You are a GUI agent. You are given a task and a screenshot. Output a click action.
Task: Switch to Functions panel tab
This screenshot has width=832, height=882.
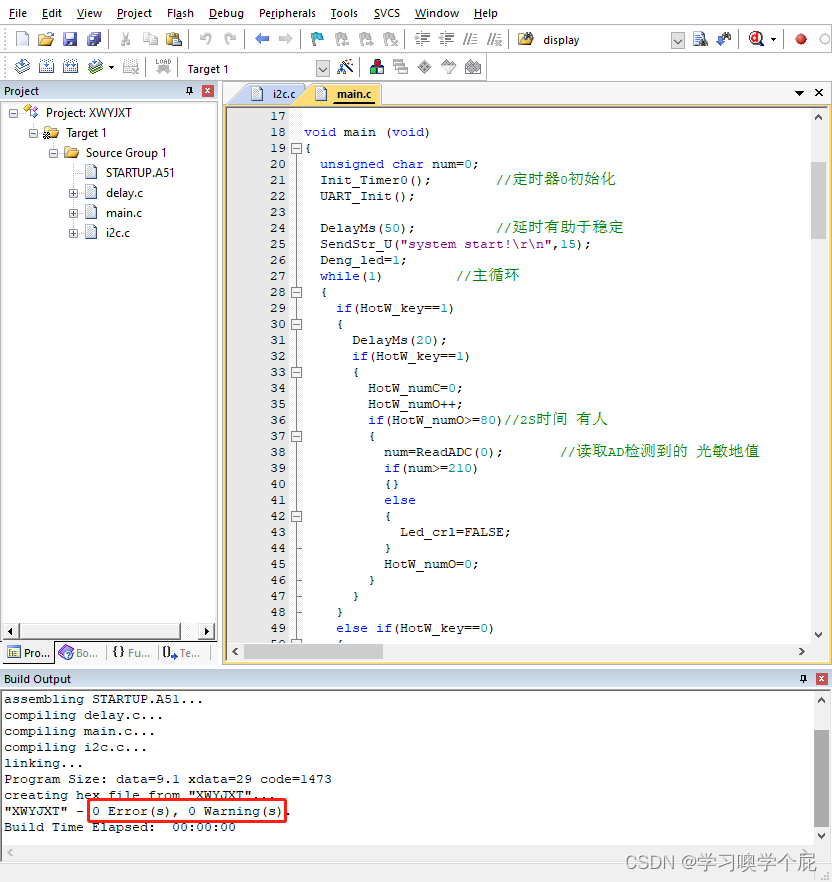131,652
